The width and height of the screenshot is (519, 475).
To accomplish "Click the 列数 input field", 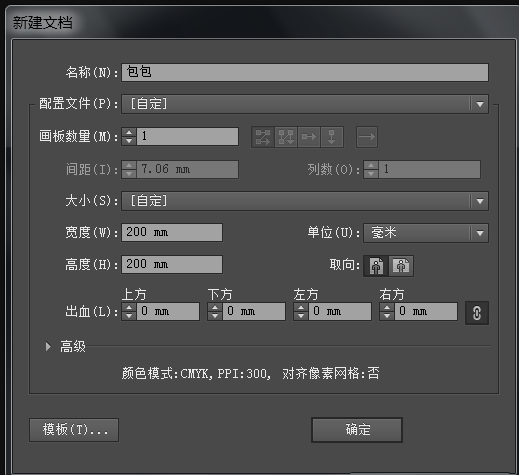I will click(x=430, y=169).
